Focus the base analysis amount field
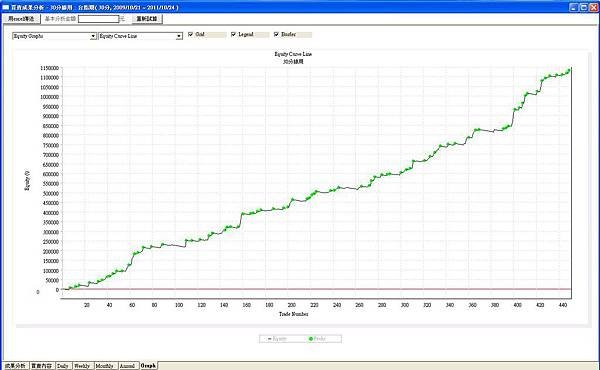This screenshot has height=370, width=600. point(98,19)
